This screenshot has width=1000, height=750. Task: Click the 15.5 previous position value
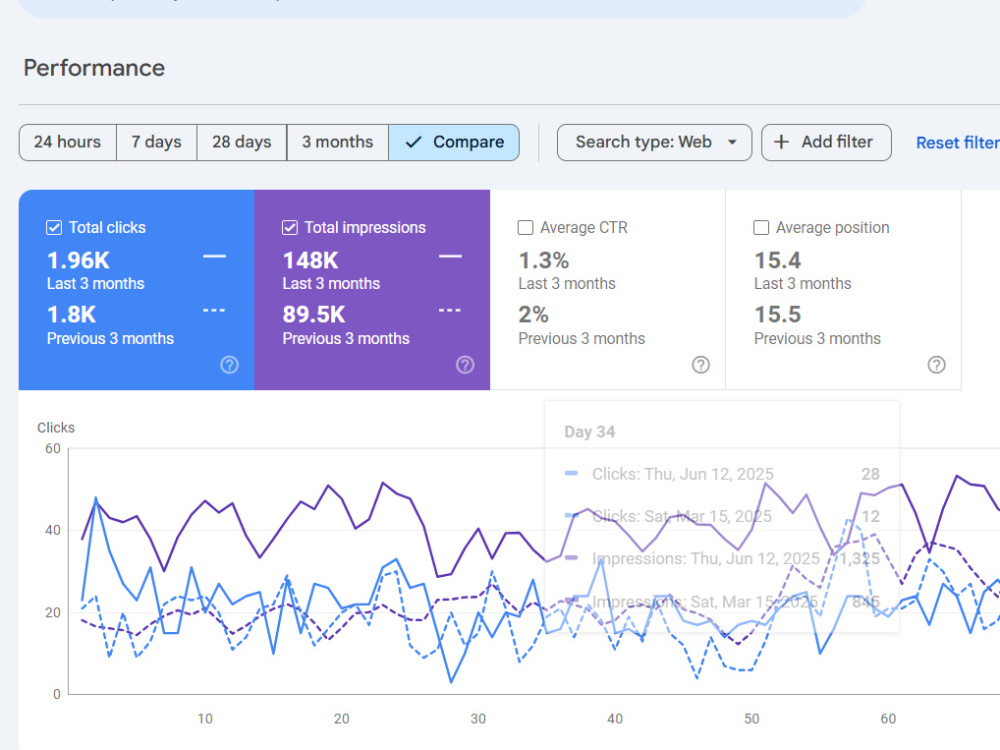(x=777, y=314)
